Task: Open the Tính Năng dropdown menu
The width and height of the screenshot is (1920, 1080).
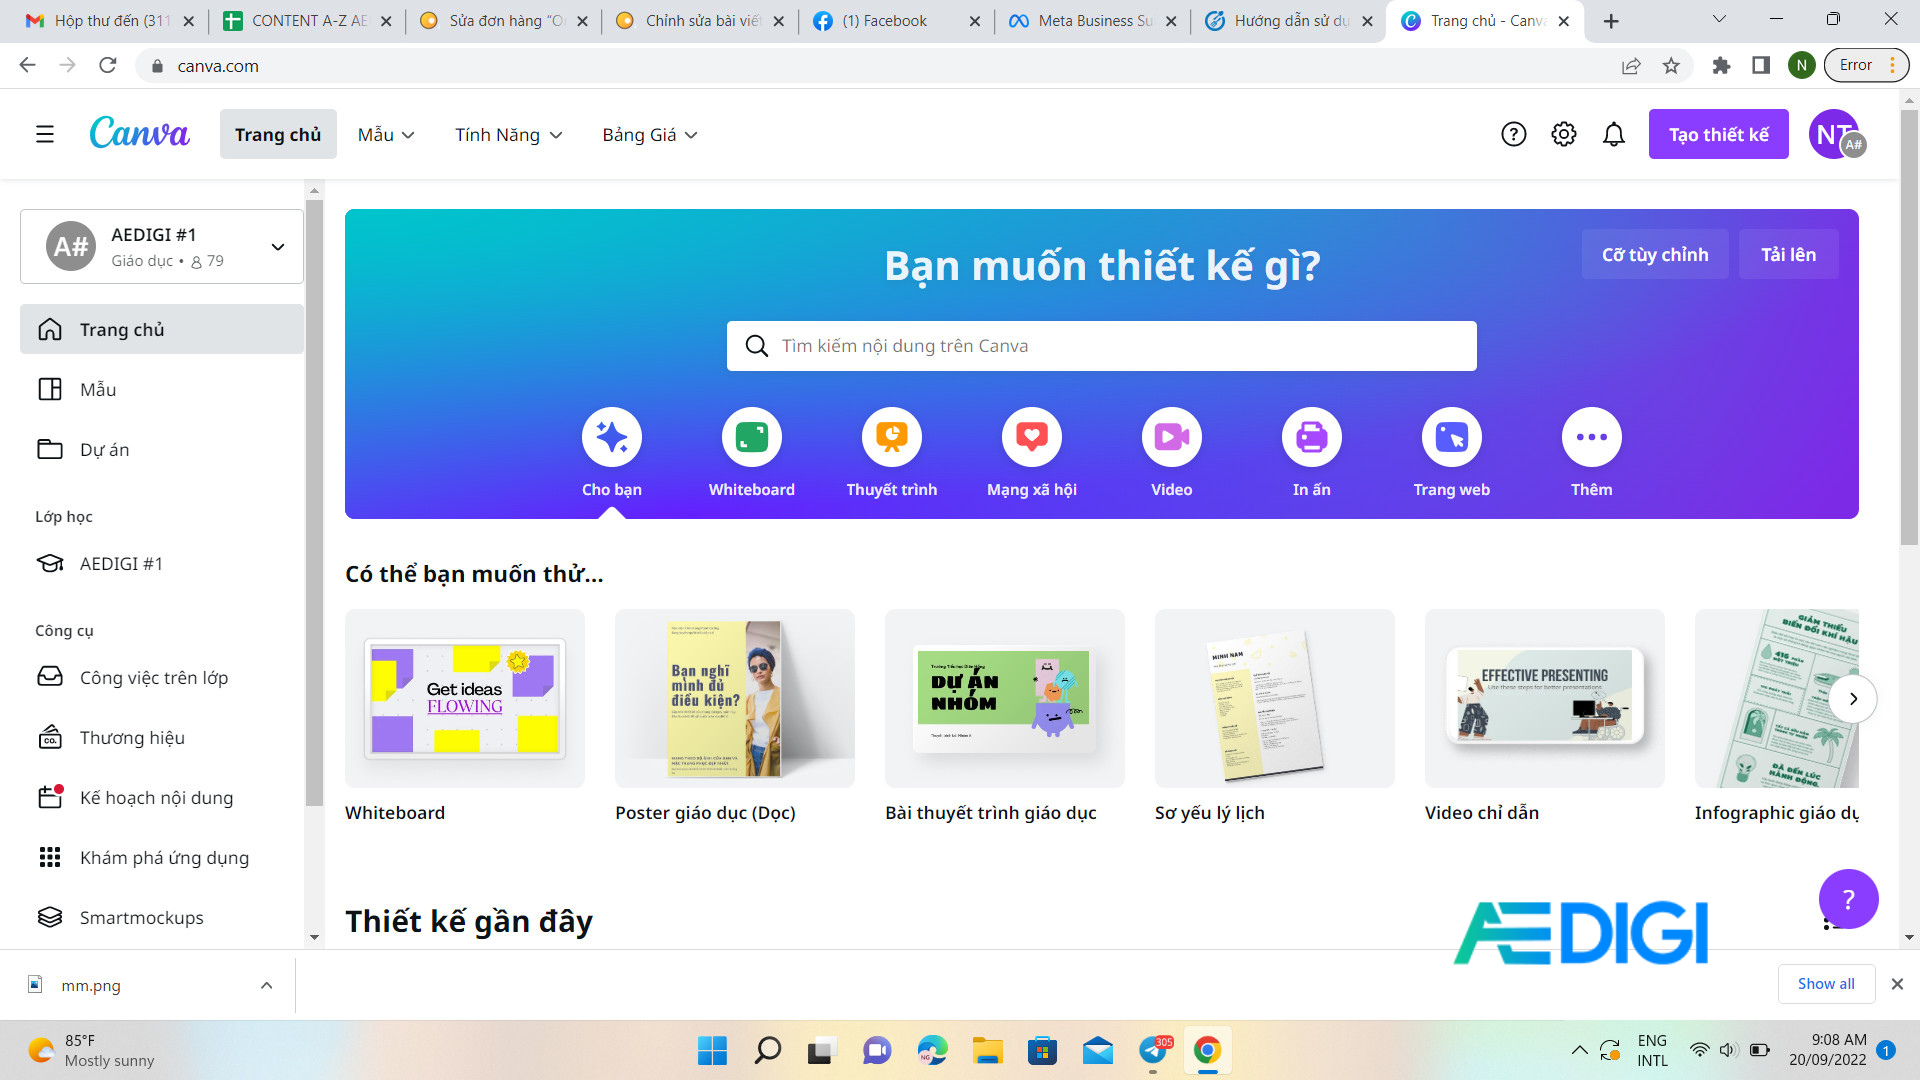Action: (508, 135)
